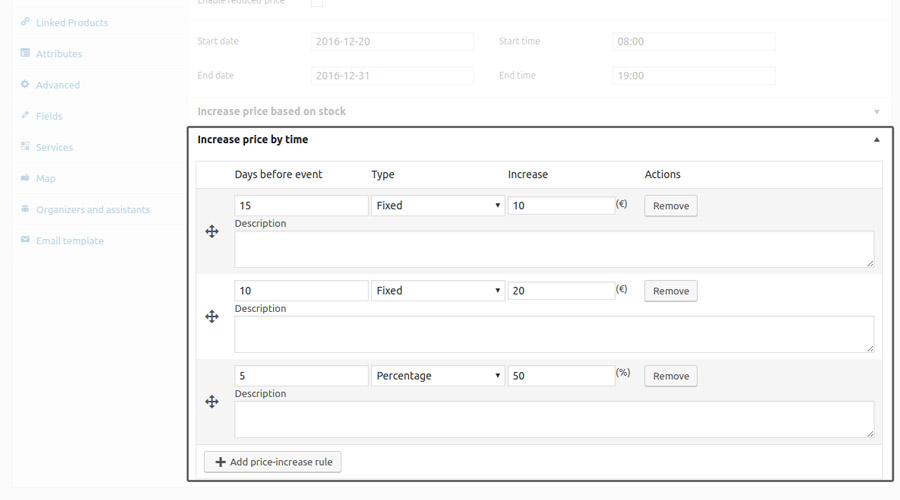
Task: Open the Services tab in sidebar
Action: [54, 147]
